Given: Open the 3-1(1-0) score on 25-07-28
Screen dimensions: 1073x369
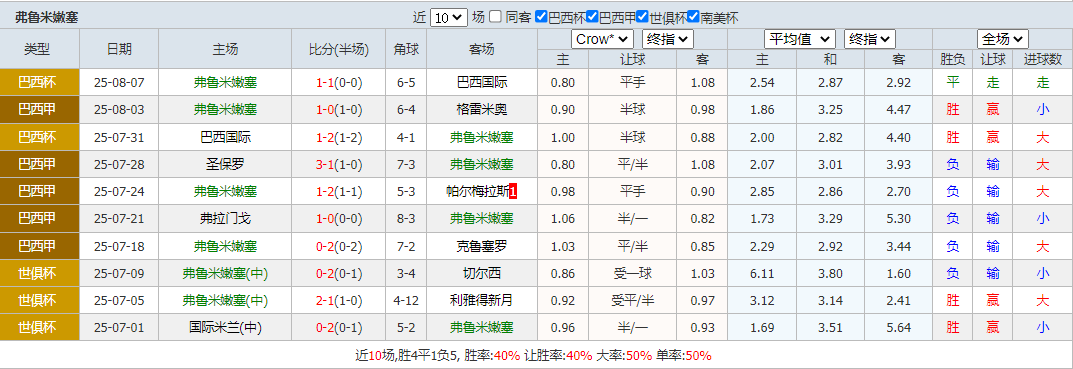Looking at the screenshot, I should pyautogui.click(x=339, y=164).
